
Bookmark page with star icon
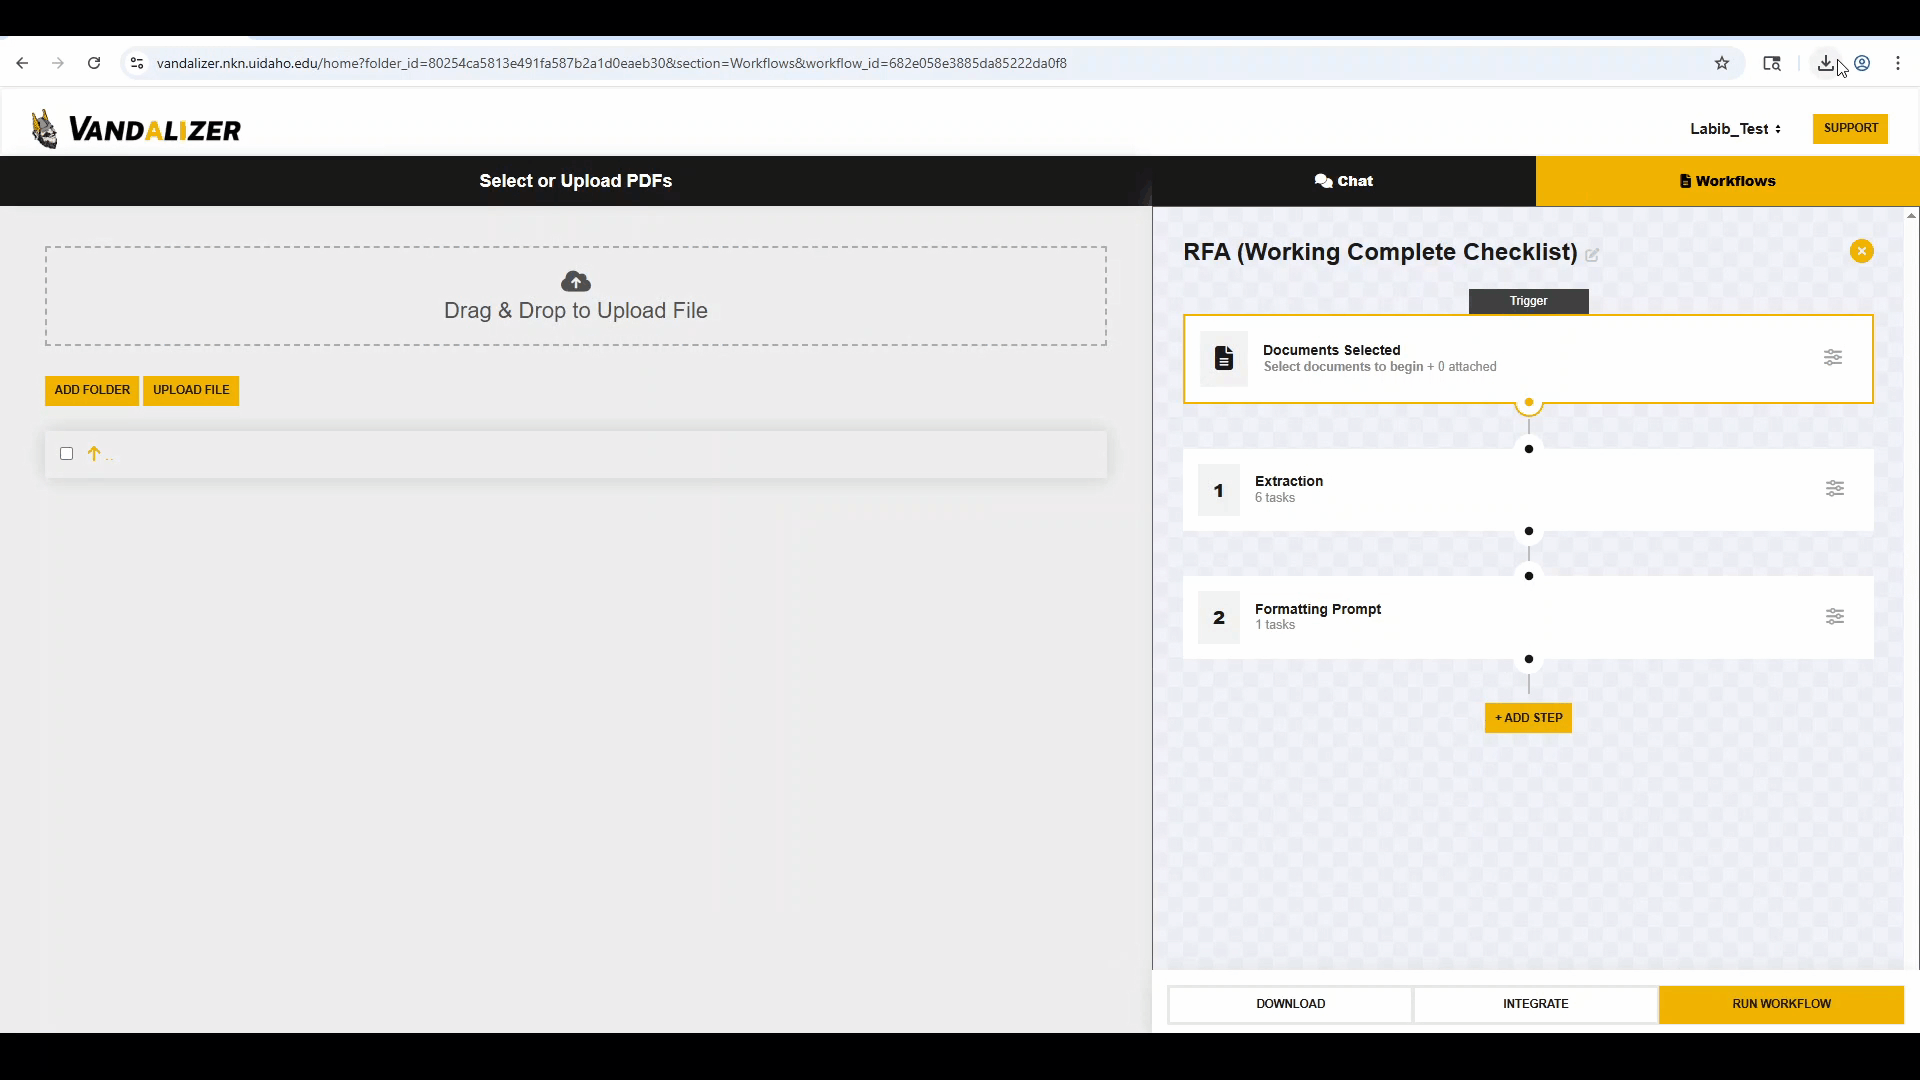pos(1721,63)
